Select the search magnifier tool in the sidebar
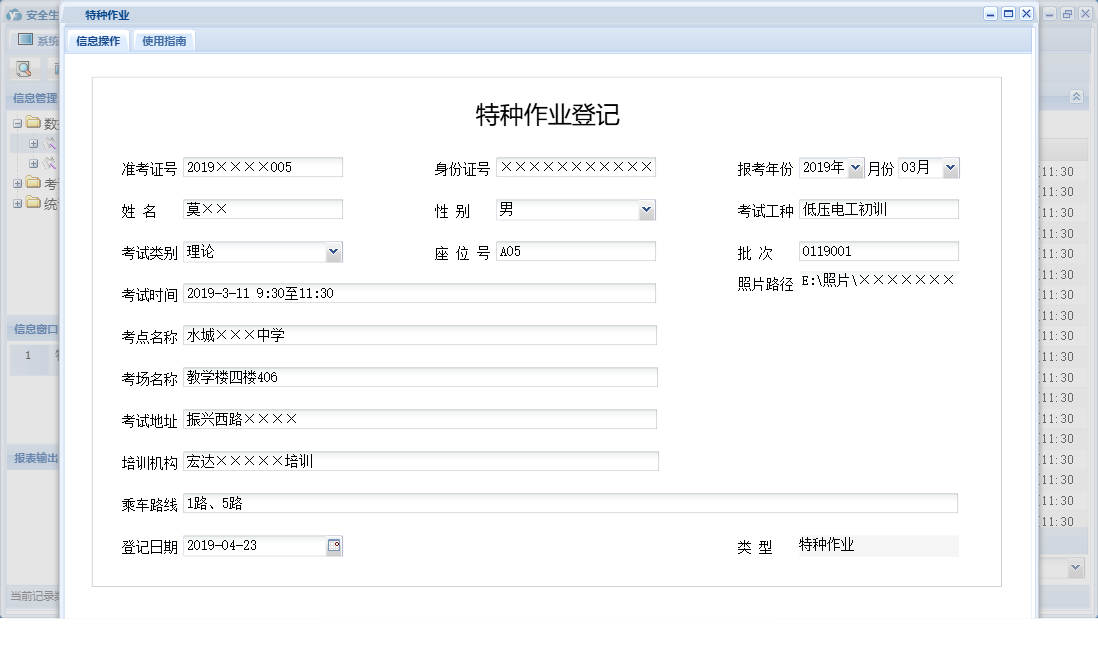Screen dimensions: 1098x665 tap(22, 68)
